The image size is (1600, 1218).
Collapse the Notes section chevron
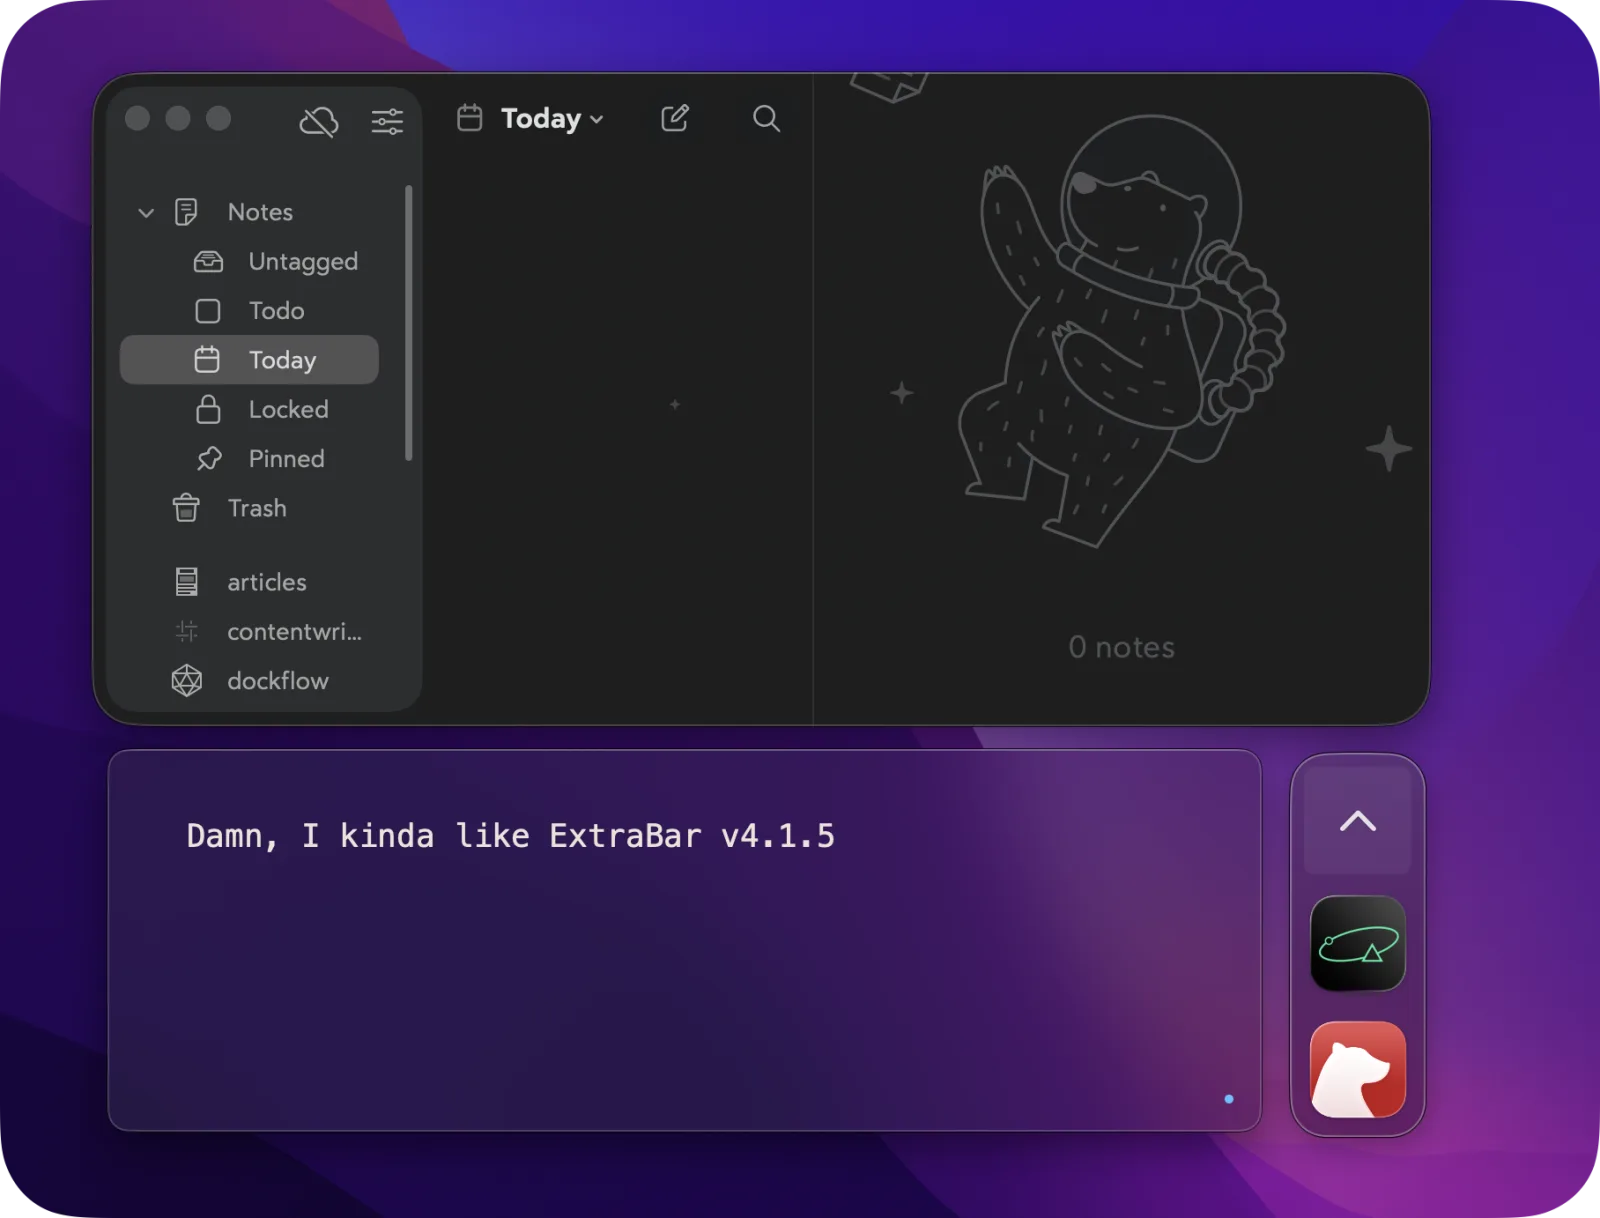(146, 212)
